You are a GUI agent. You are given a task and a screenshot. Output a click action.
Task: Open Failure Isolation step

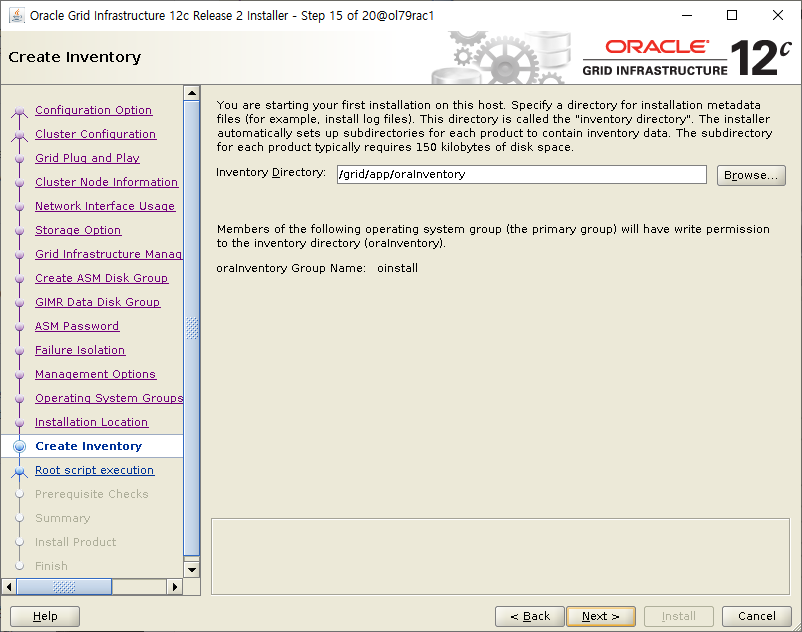click(x=80, y=350)
